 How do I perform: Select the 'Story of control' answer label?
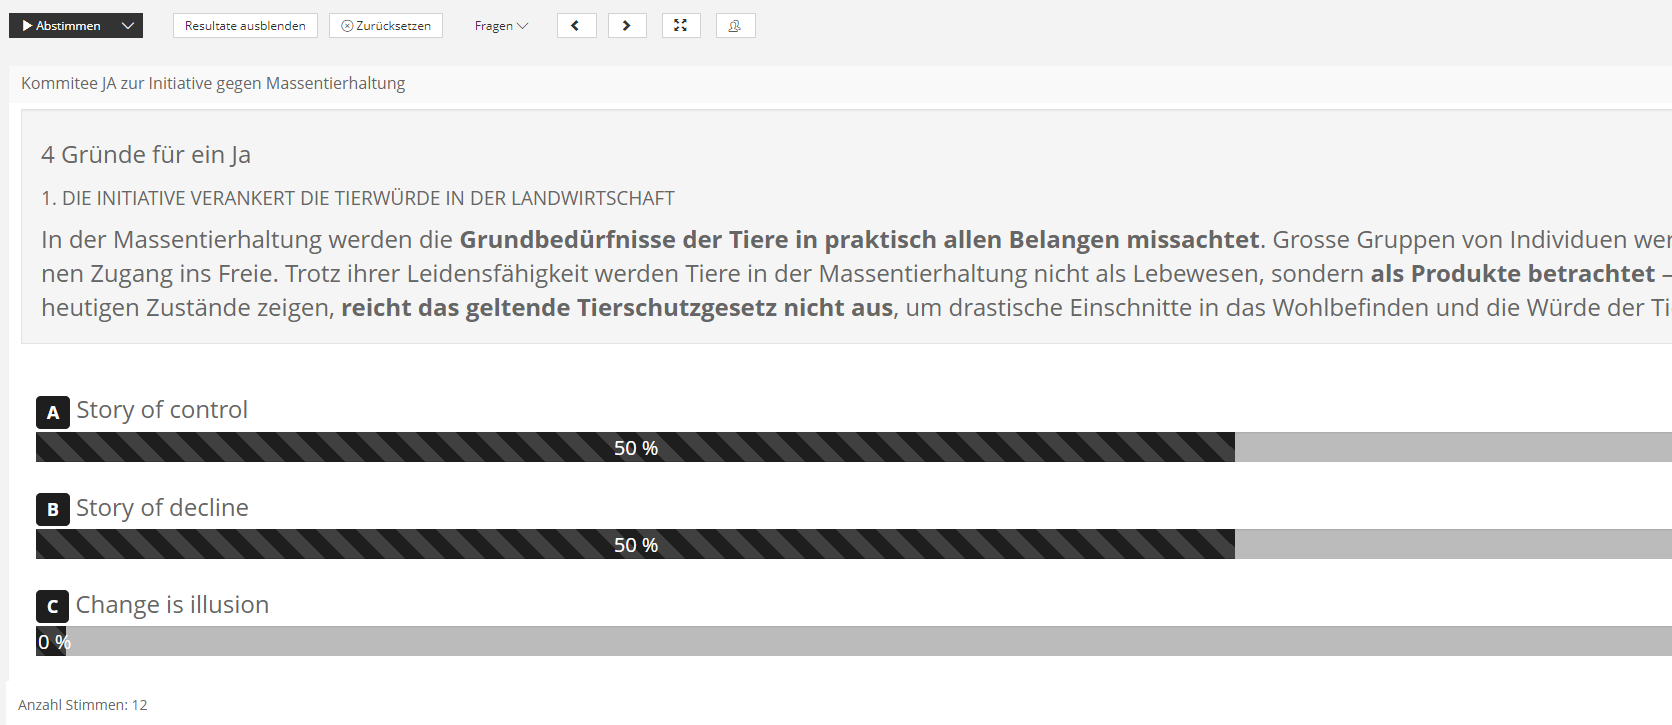[162, 410]
